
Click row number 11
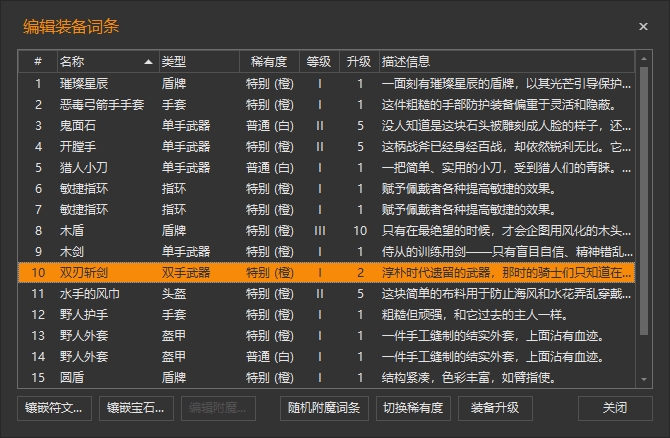pyautogui.click(x=38, y=294)
